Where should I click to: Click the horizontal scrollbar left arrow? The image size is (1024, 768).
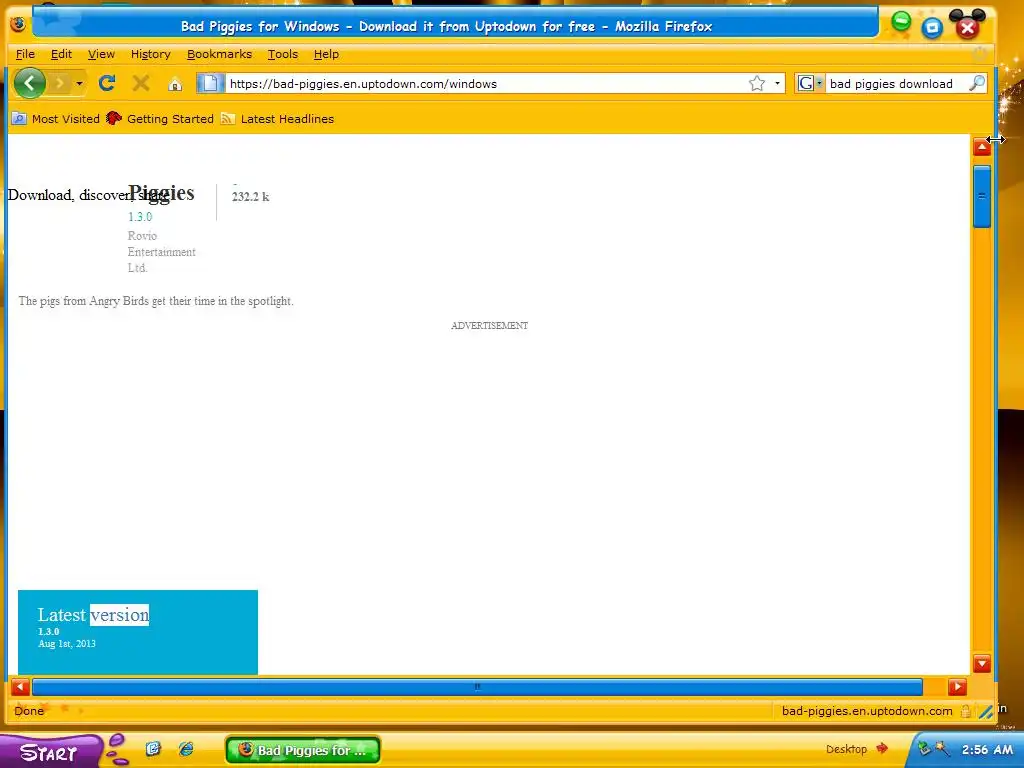[x=20, y=686]
